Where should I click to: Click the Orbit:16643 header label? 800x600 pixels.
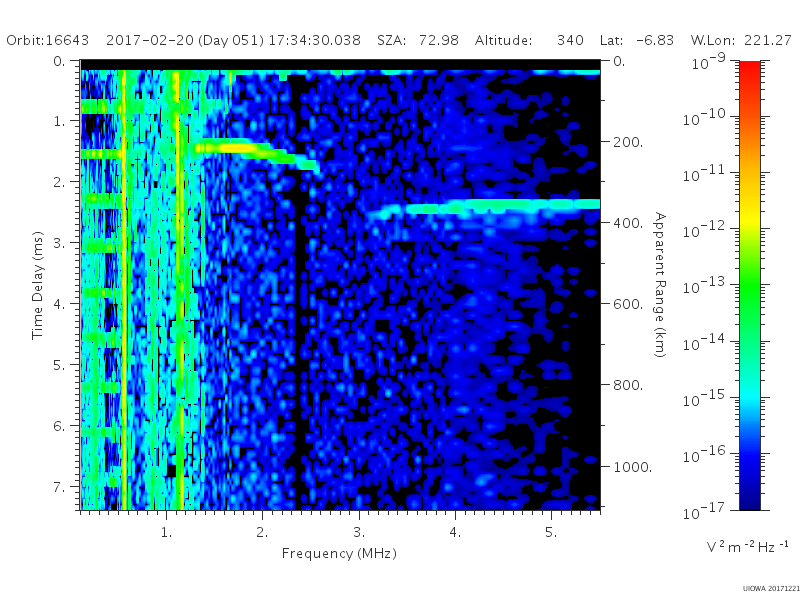pyautogui.click(x=47, y=40)
